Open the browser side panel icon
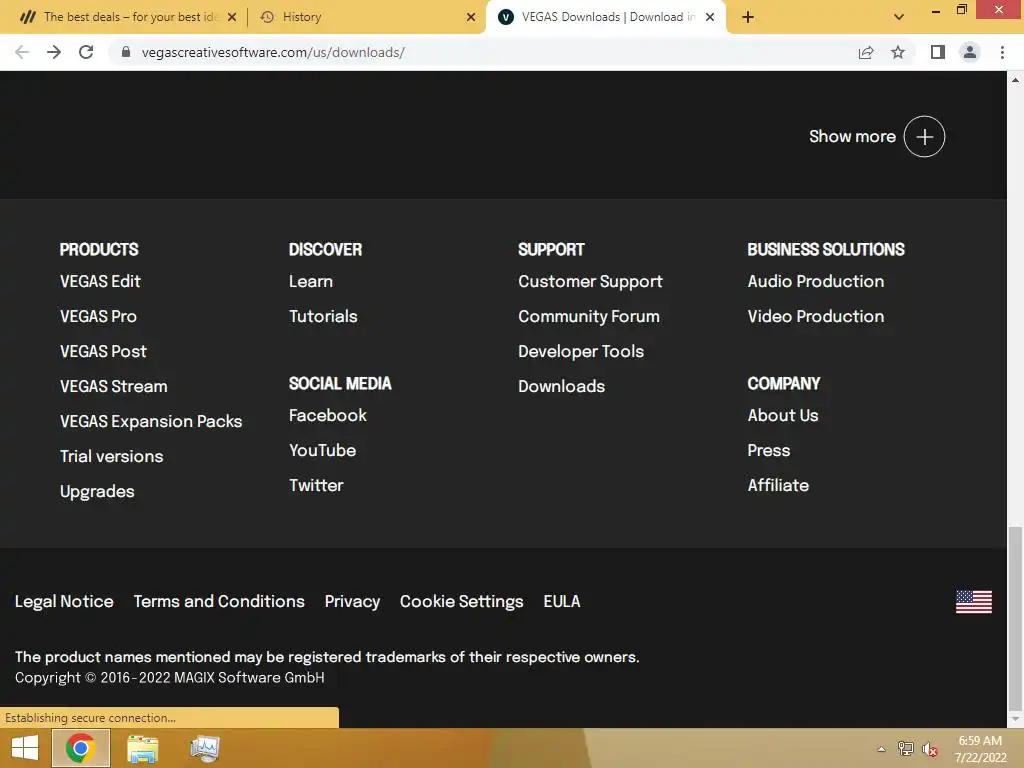The height and width of the screenshot is (768, 1024). point(938,52)
